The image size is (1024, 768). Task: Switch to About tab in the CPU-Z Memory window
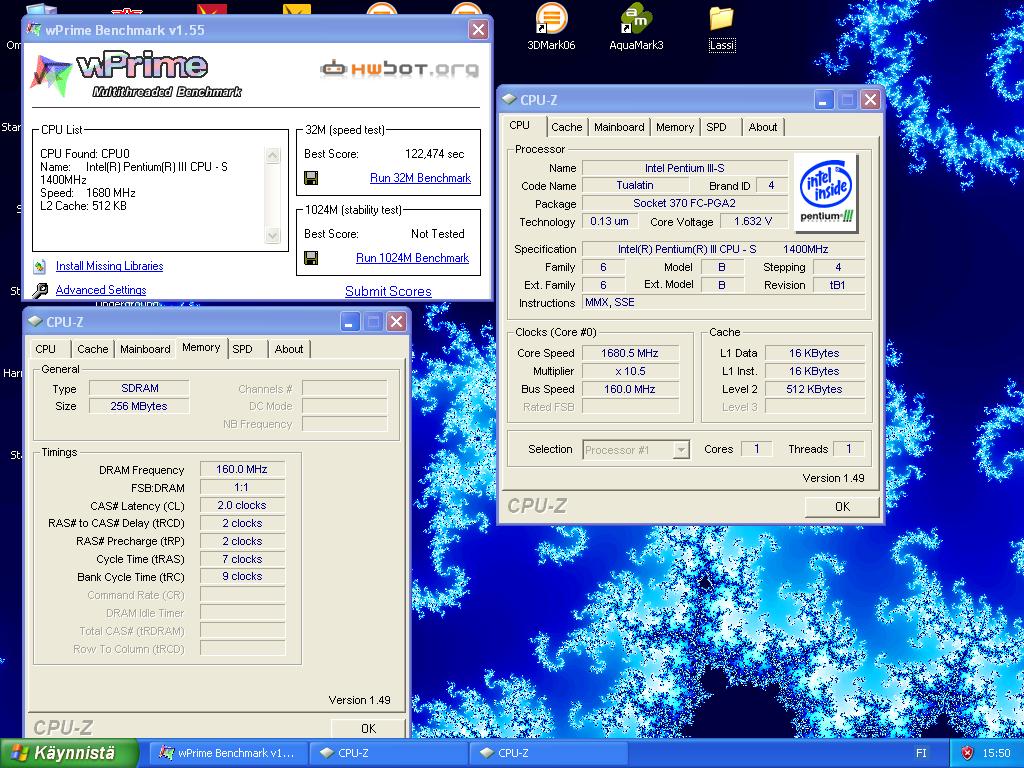coord(288,349)
